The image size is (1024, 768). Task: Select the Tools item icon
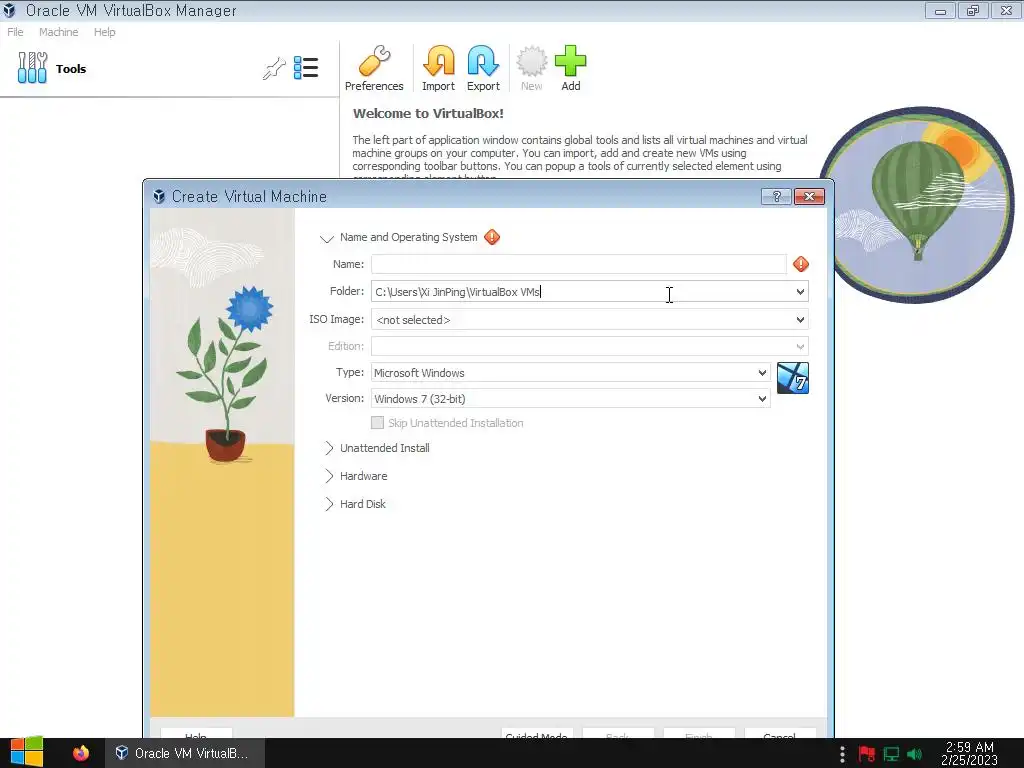pos(32,68)
